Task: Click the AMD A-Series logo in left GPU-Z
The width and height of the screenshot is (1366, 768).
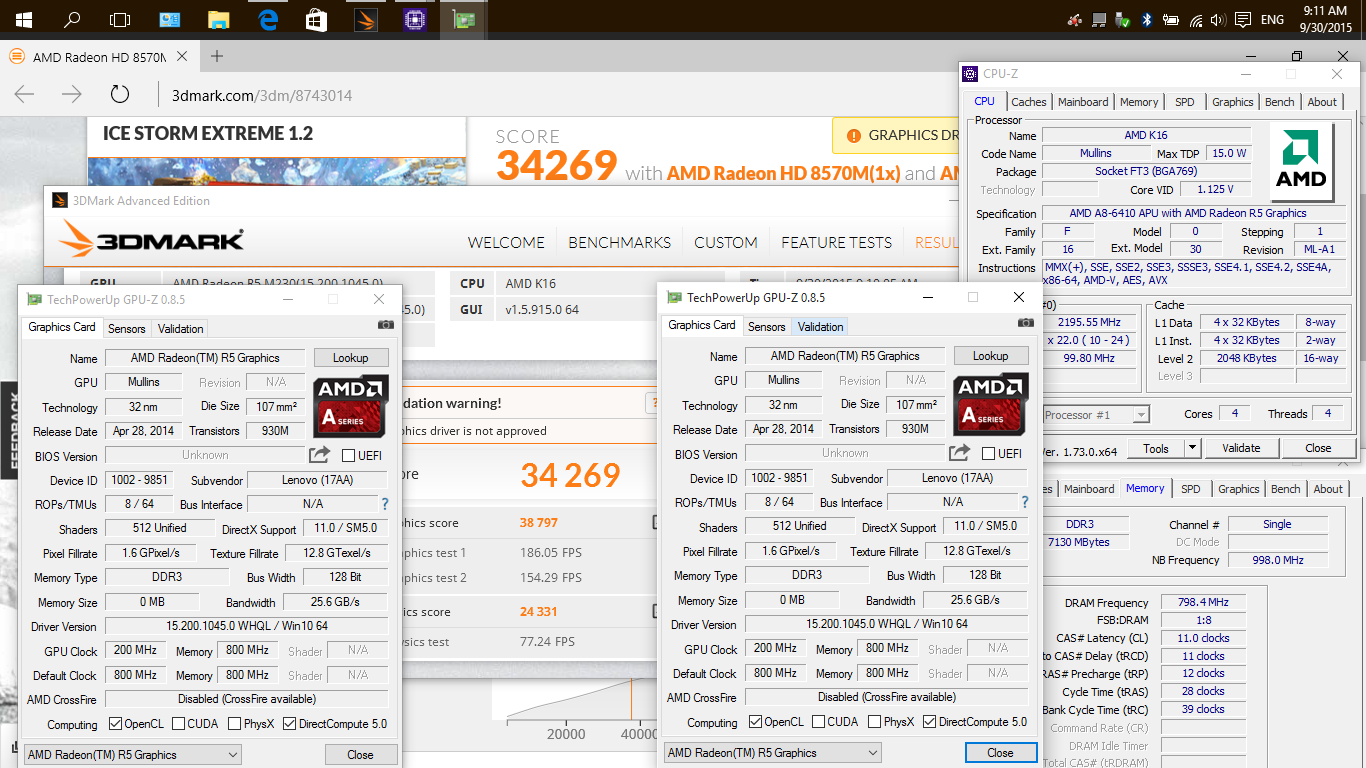Action: point(350,405)
